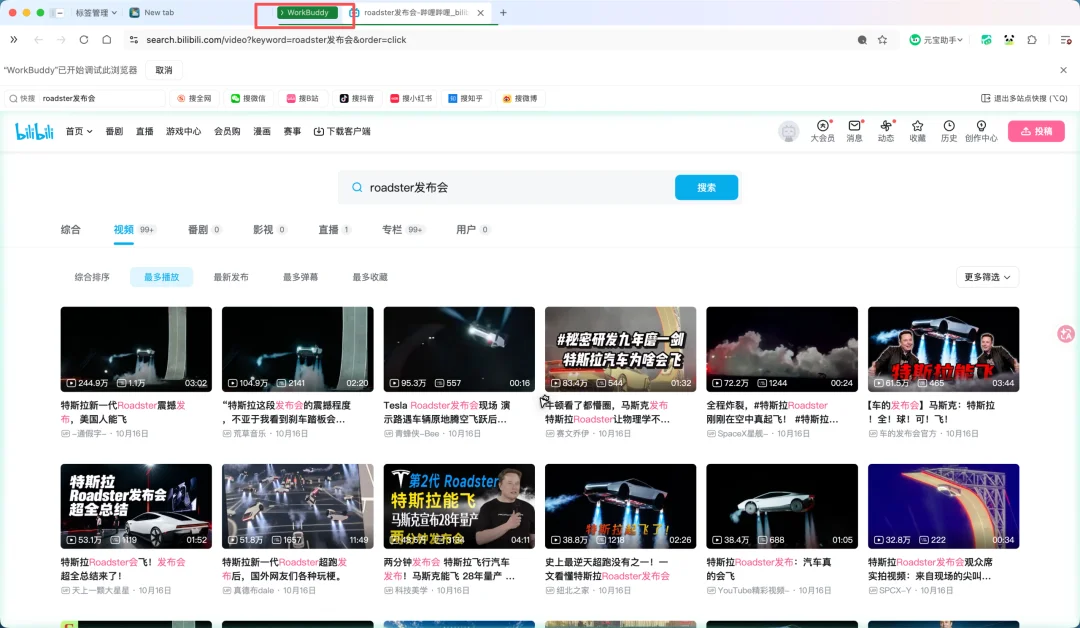Image resolution: width=1080 pixels, height=628 pixels.
Task: Switch to 直播 results tab
Action: point(334,229)
